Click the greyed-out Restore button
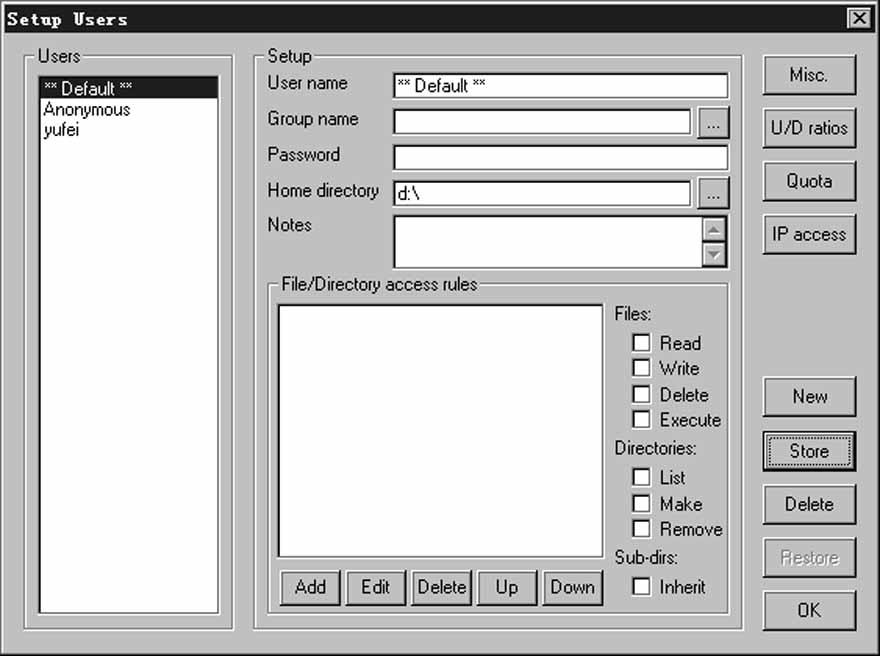880x656 pixels. (x=809, y=558)
